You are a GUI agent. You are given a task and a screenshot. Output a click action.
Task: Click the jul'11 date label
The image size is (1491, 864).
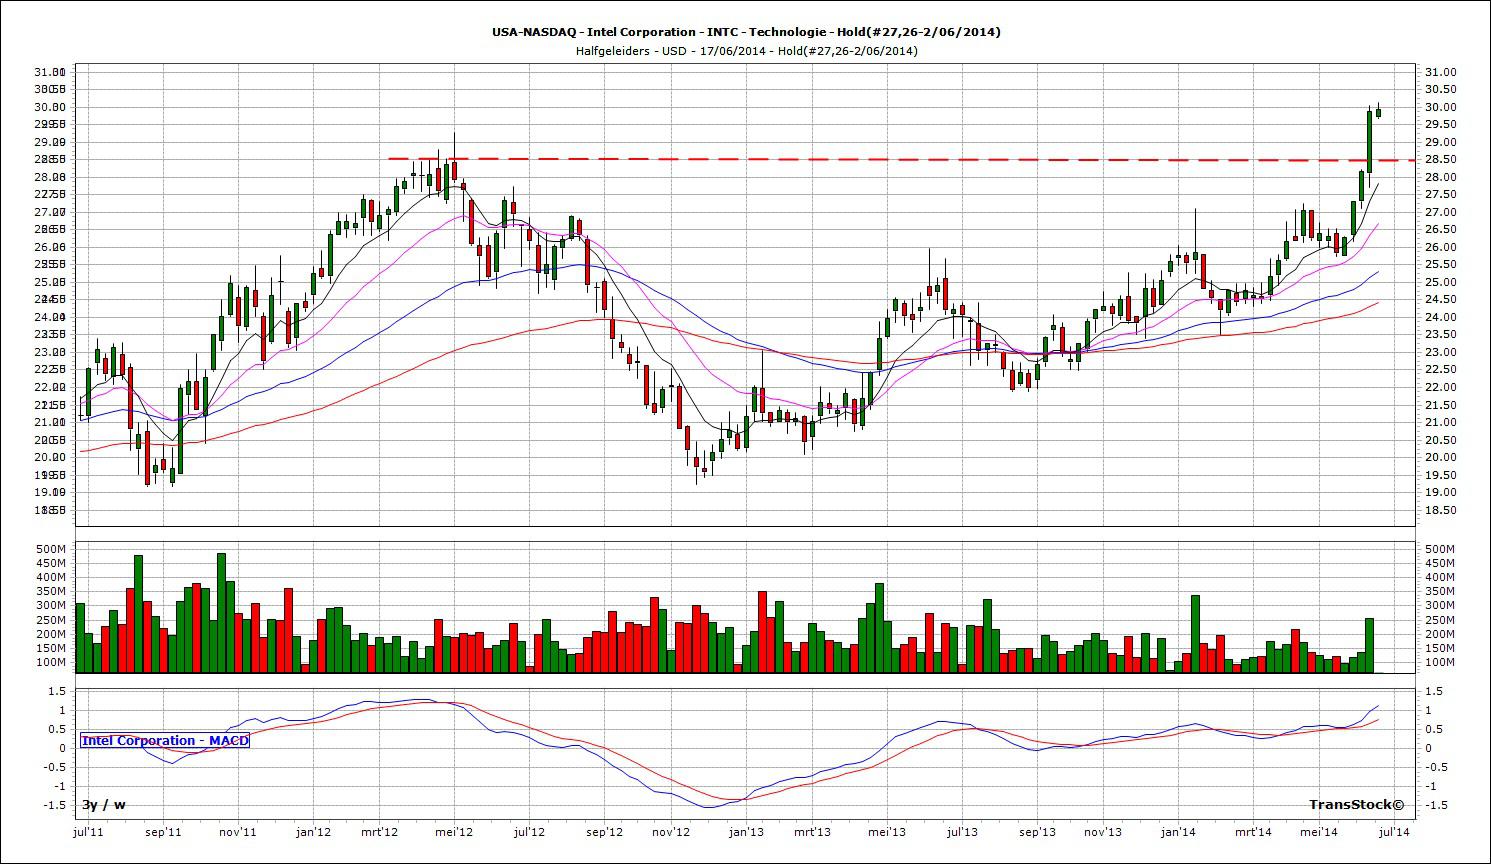[88, 832]
